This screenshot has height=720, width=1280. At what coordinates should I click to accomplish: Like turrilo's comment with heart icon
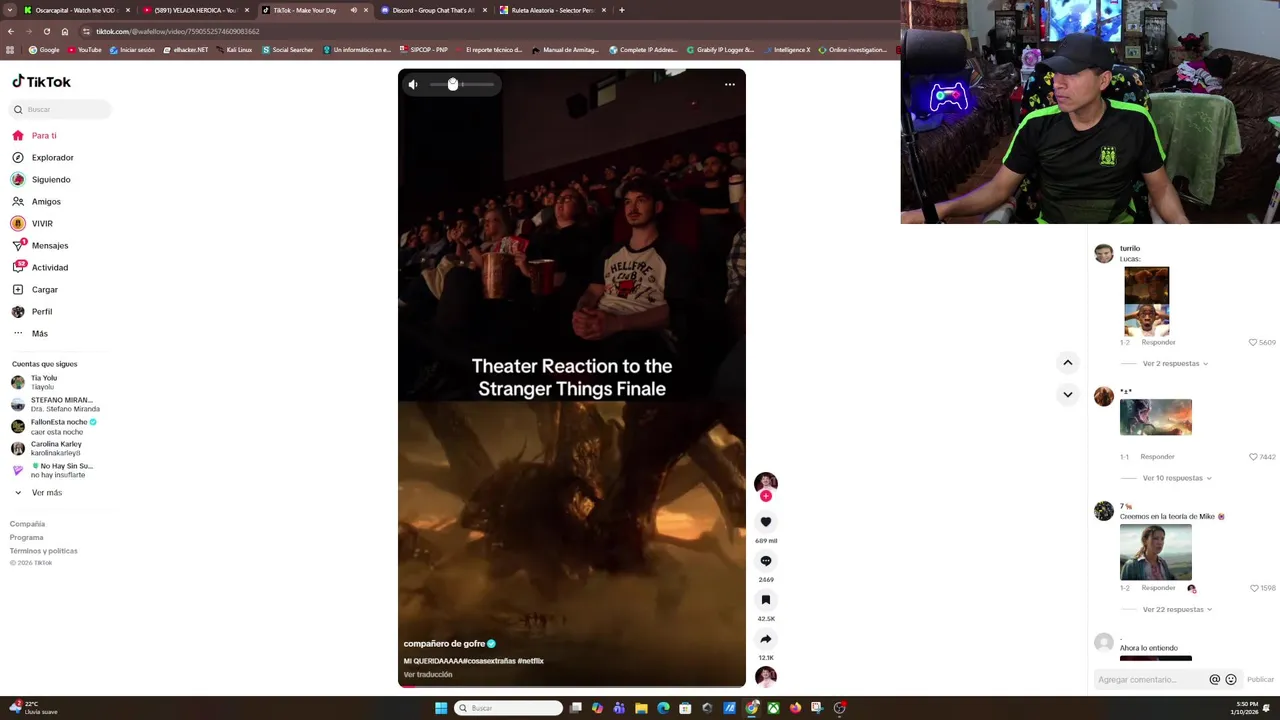1253,342
